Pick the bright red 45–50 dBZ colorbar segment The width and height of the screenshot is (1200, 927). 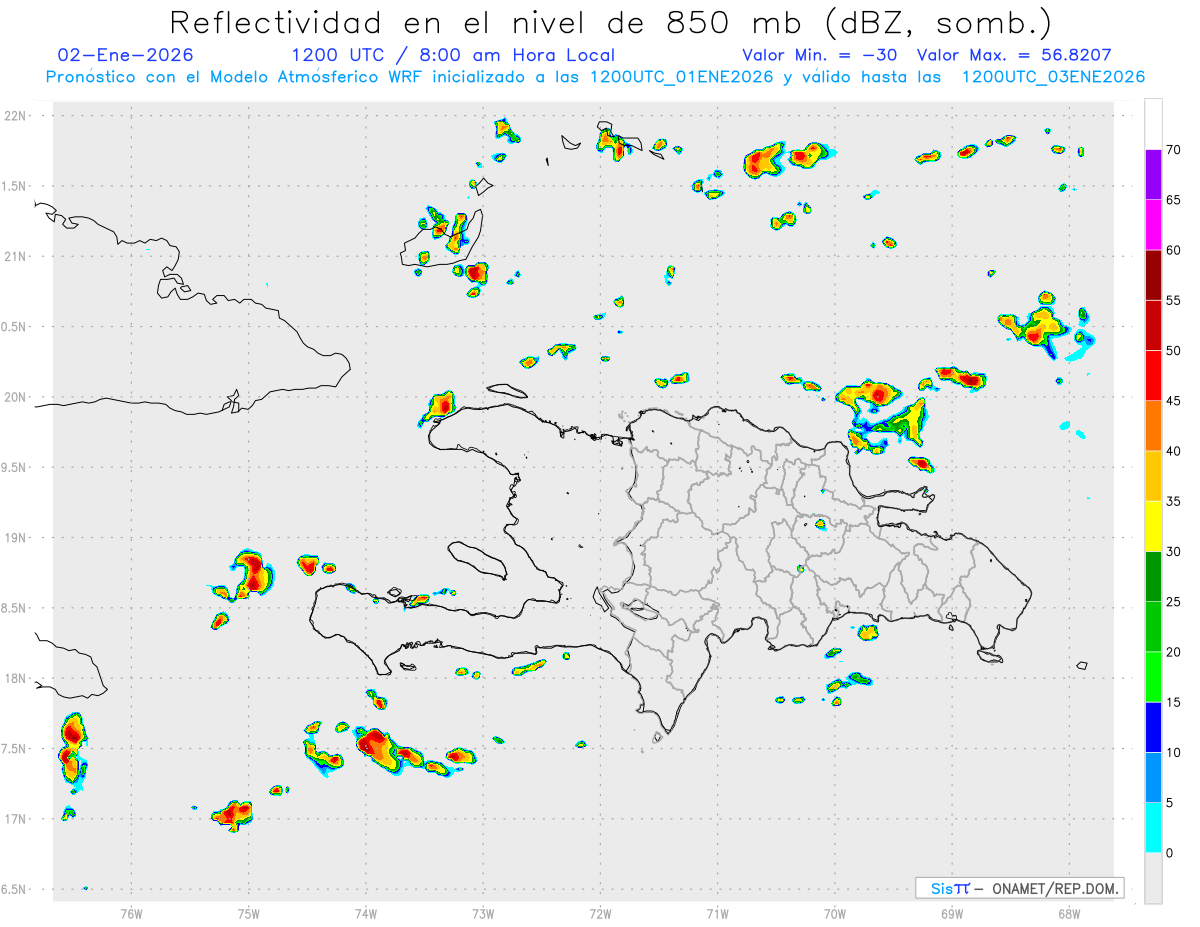[1153, 376]
